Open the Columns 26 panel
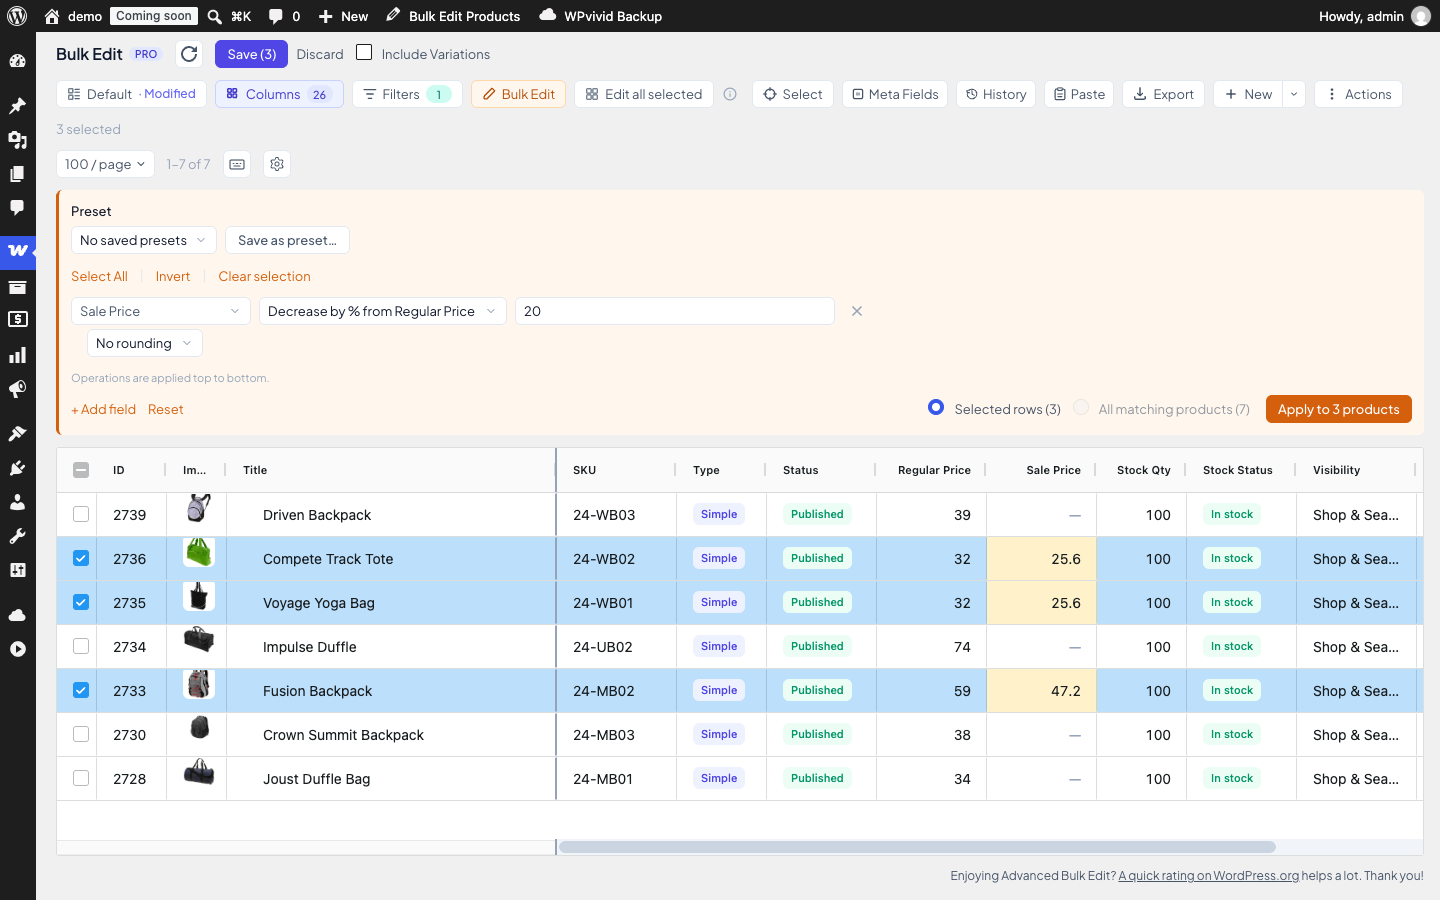The image size is (1440, 900). pos(280,94)
